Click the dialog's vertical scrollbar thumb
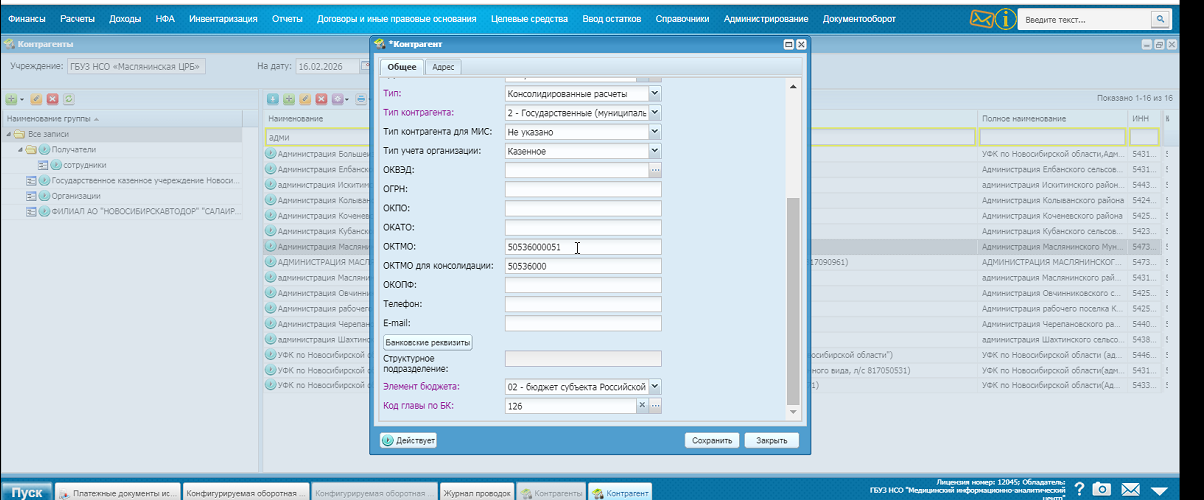1204x500 pixels. (x=795, y=300)
